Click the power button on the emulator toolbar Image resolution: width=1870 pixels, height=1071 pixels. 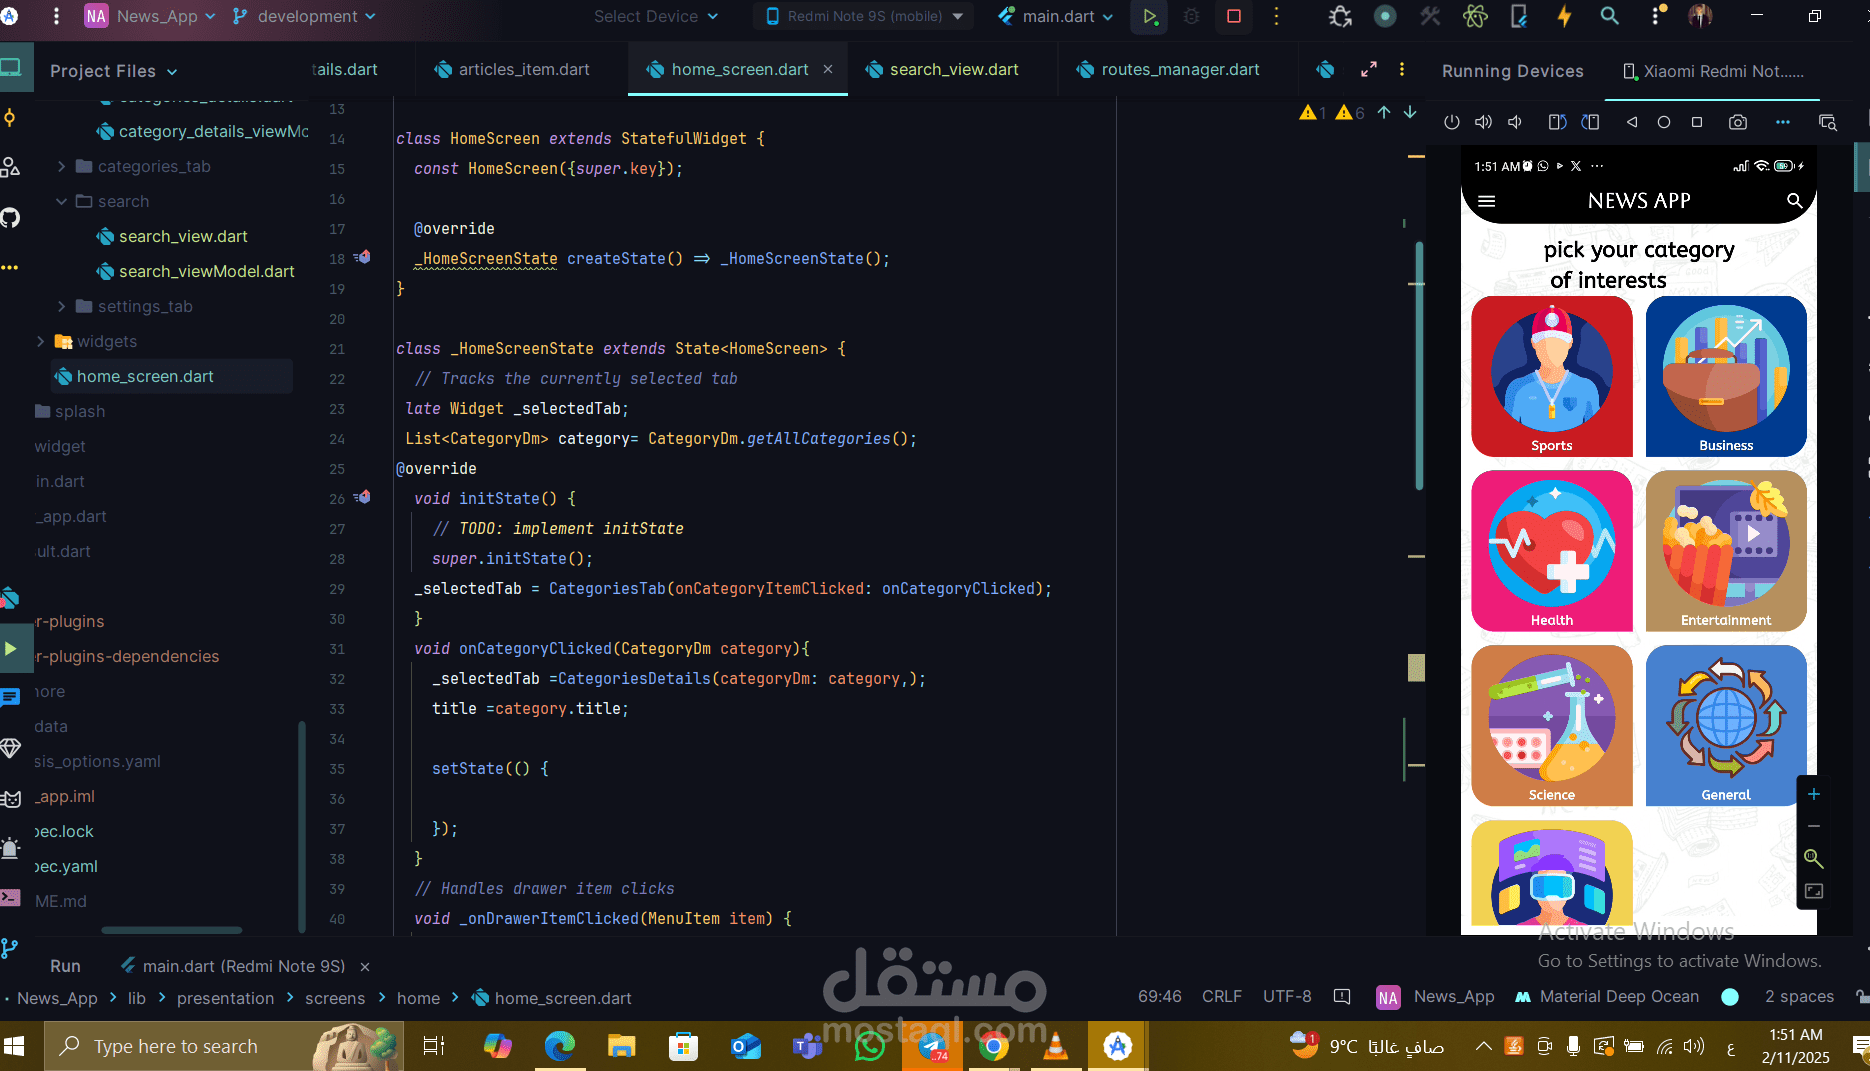tap(1452, 122)
